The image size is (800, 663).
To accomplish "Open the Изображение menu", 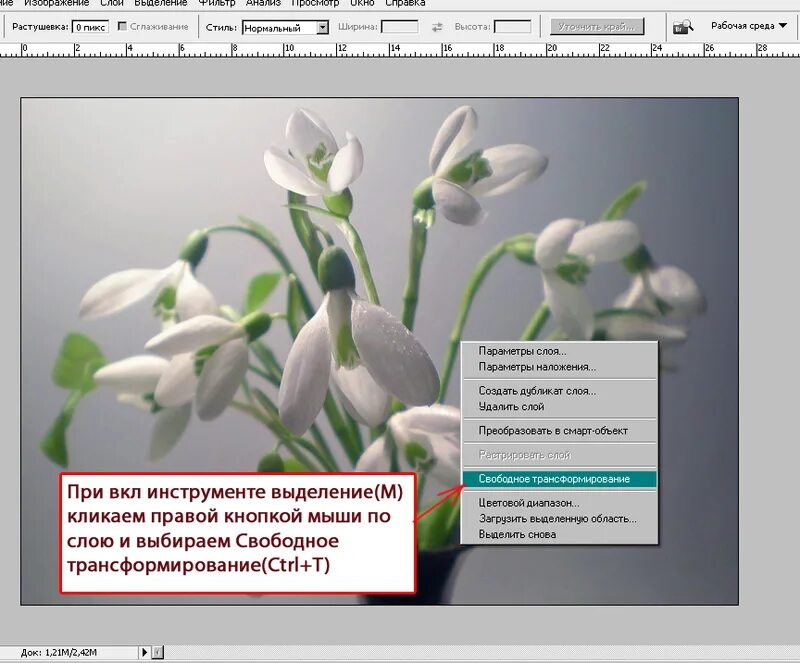I will (57, 3).
